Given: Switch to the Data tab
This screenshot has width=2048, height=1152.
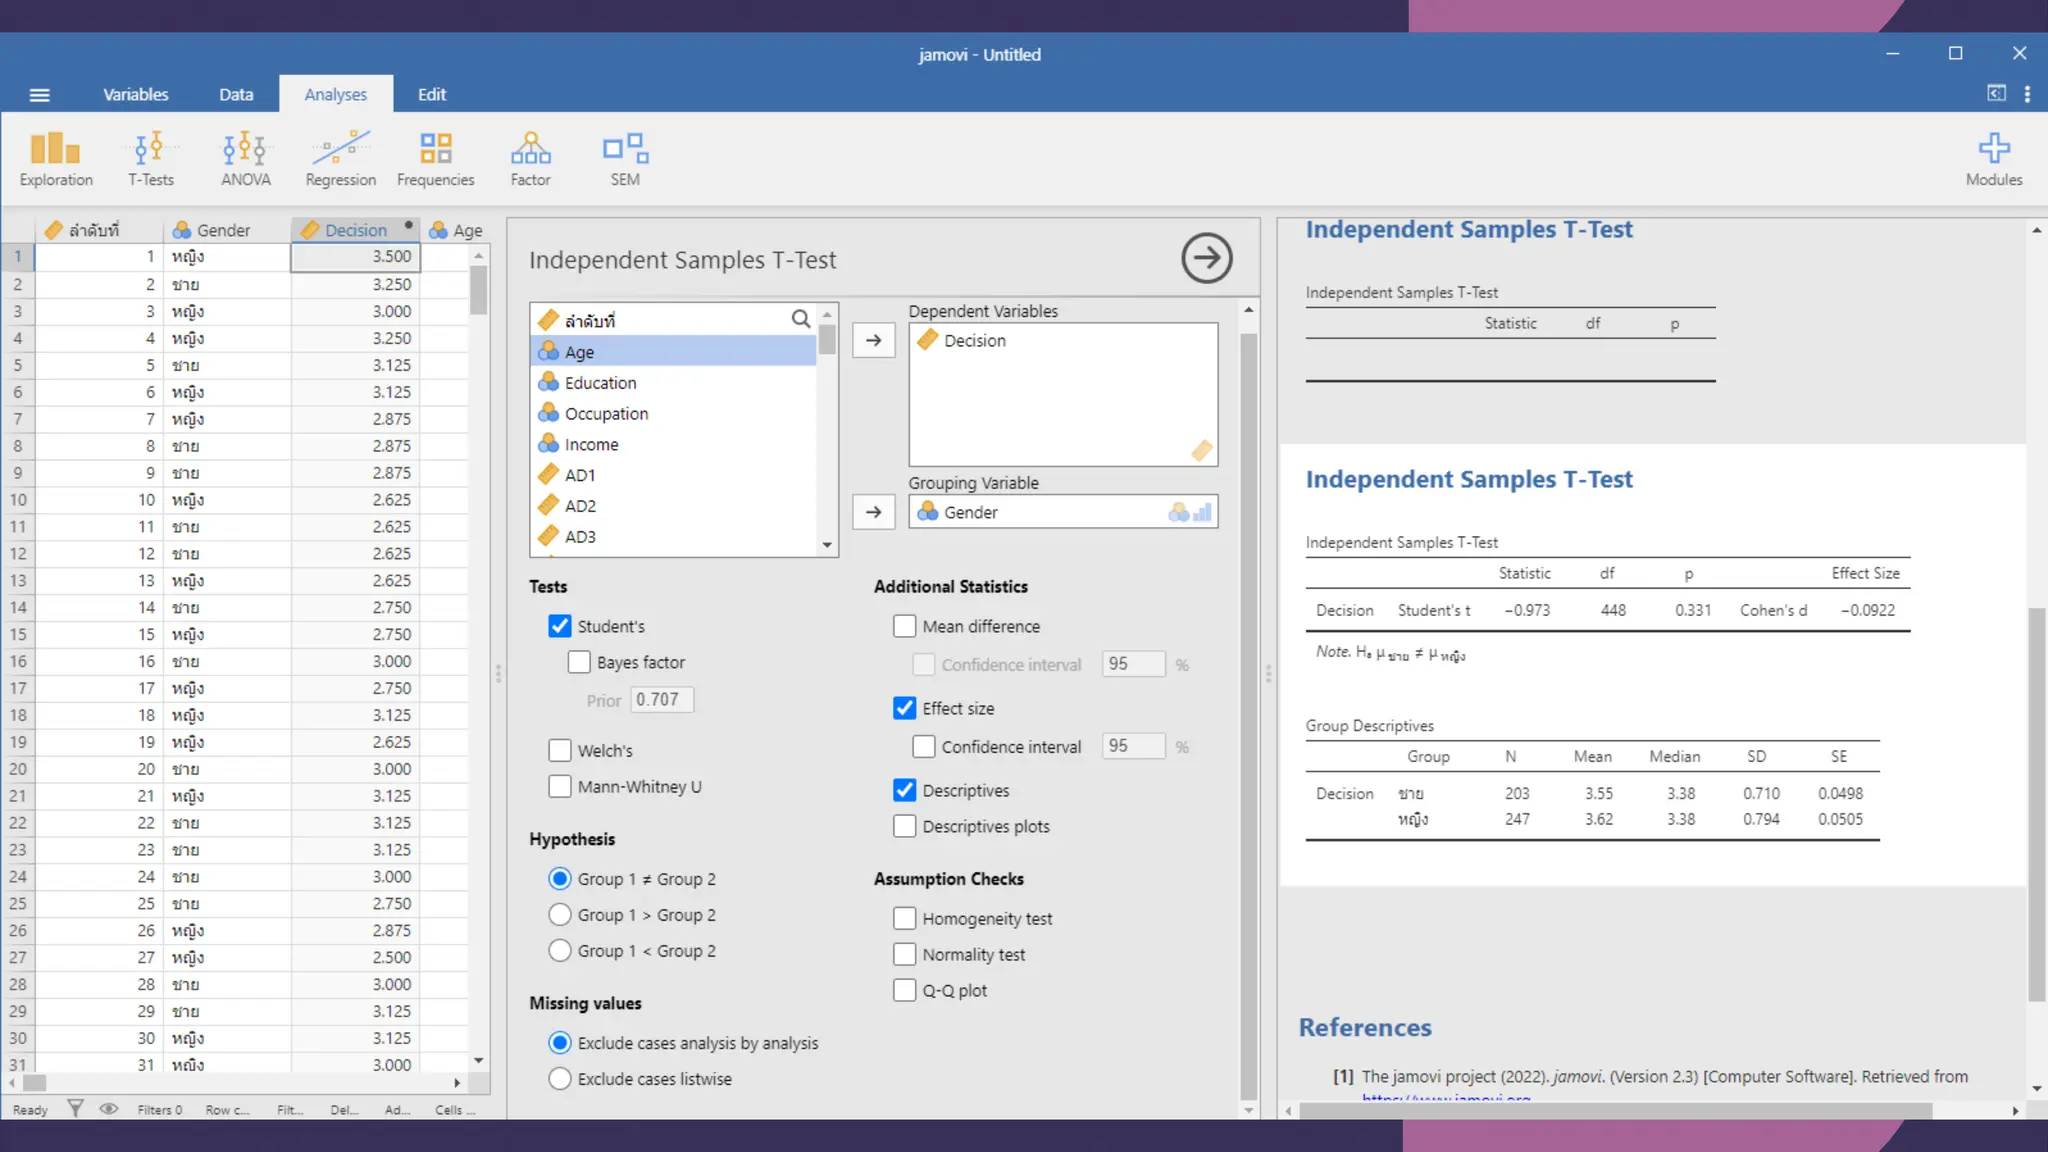Looking at the screenshot, I should click(236, 94).
